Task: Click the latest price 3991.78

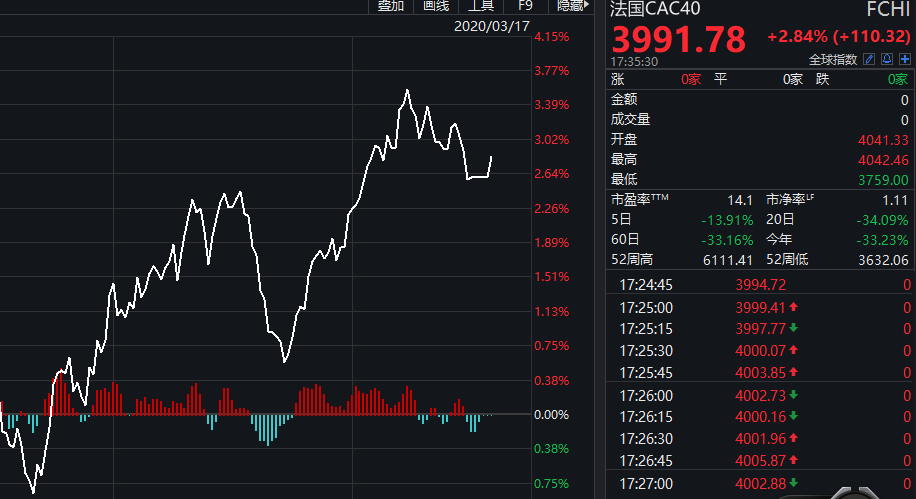Action: click(x=678, y=39)
